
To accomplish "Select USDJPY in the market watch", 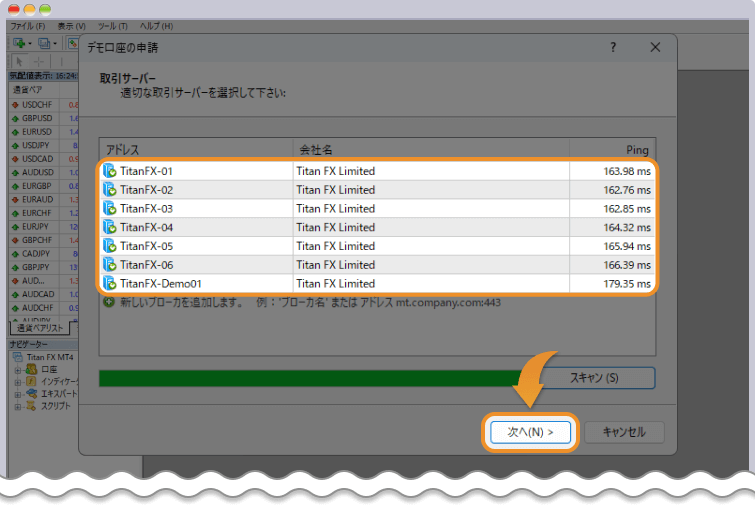I will click(x=36, y=145).
